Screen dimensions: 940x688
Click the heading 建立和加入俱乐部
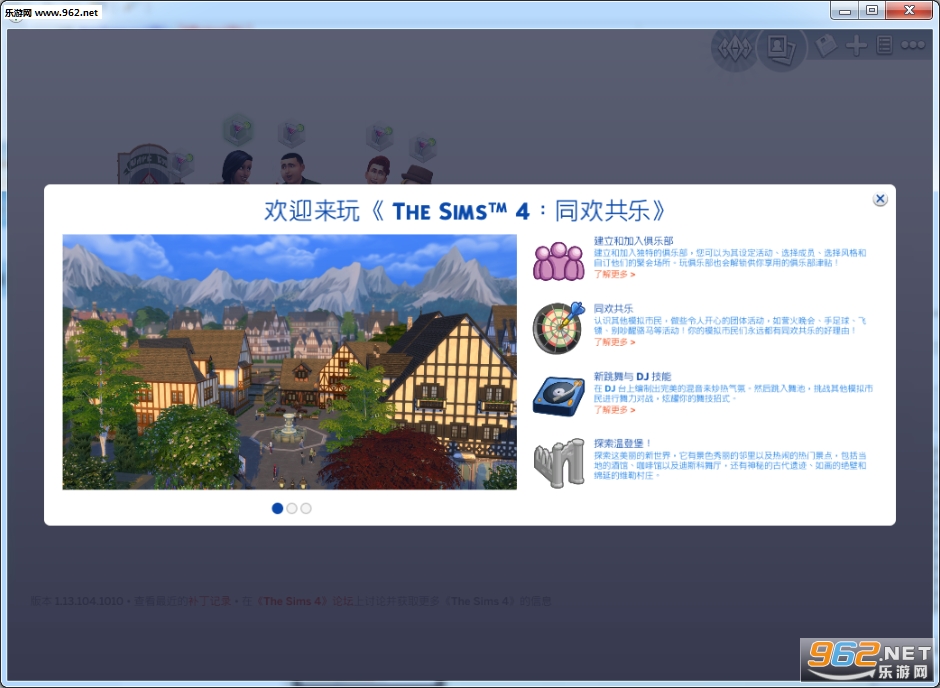(633, 240)
